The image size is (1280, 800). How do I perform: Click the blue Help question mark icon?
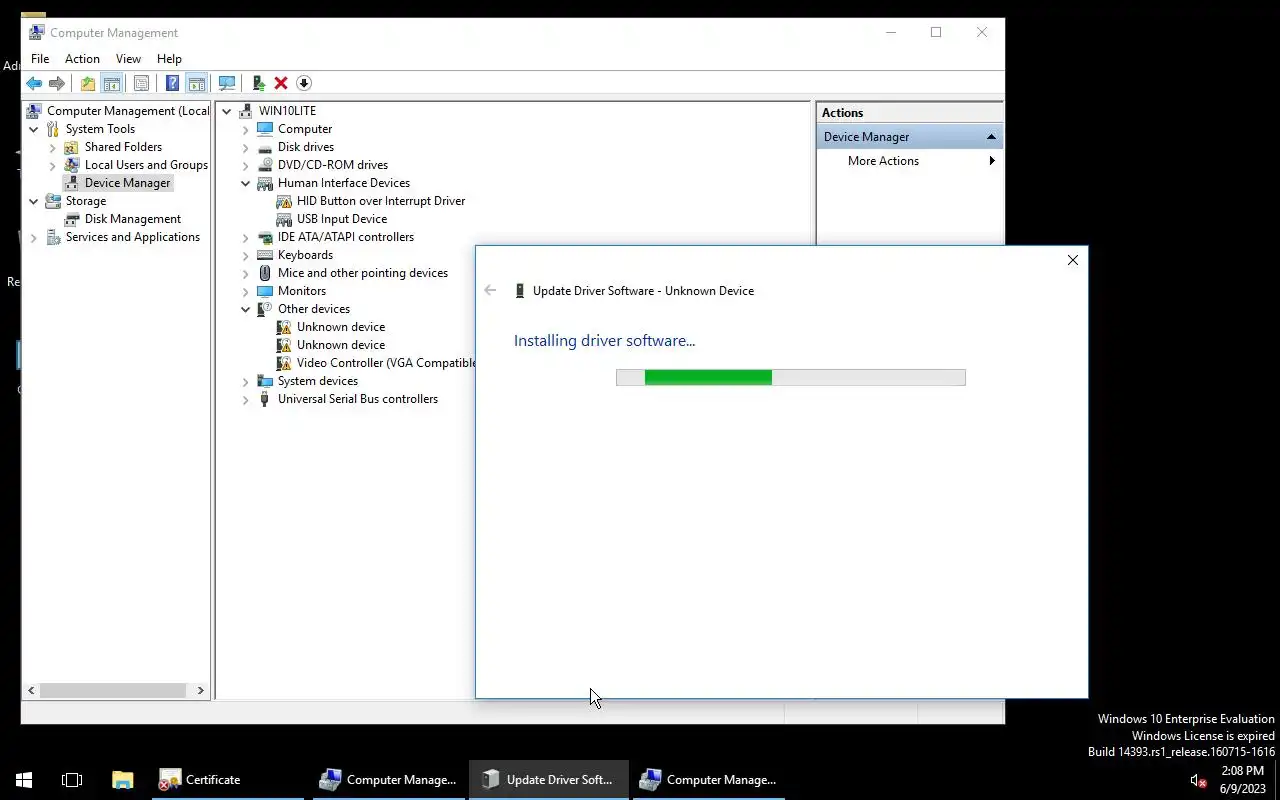(172, 84)
